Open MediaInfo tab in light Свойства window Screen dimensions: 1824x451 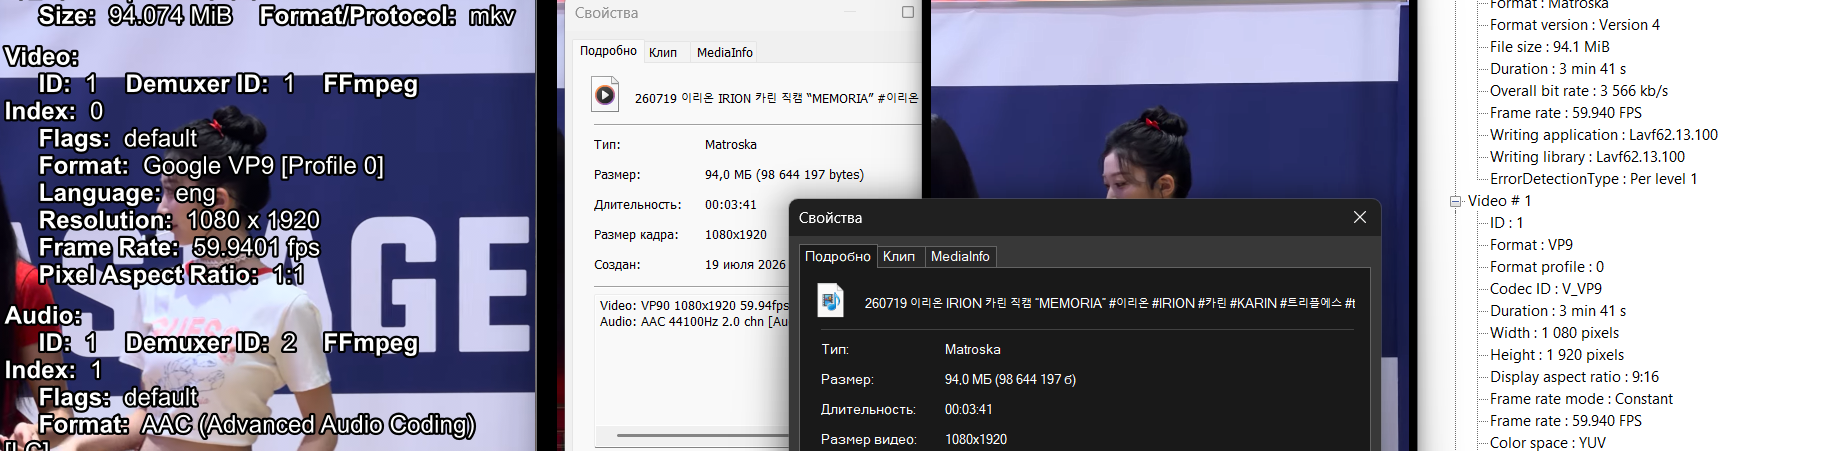(725, 52)
